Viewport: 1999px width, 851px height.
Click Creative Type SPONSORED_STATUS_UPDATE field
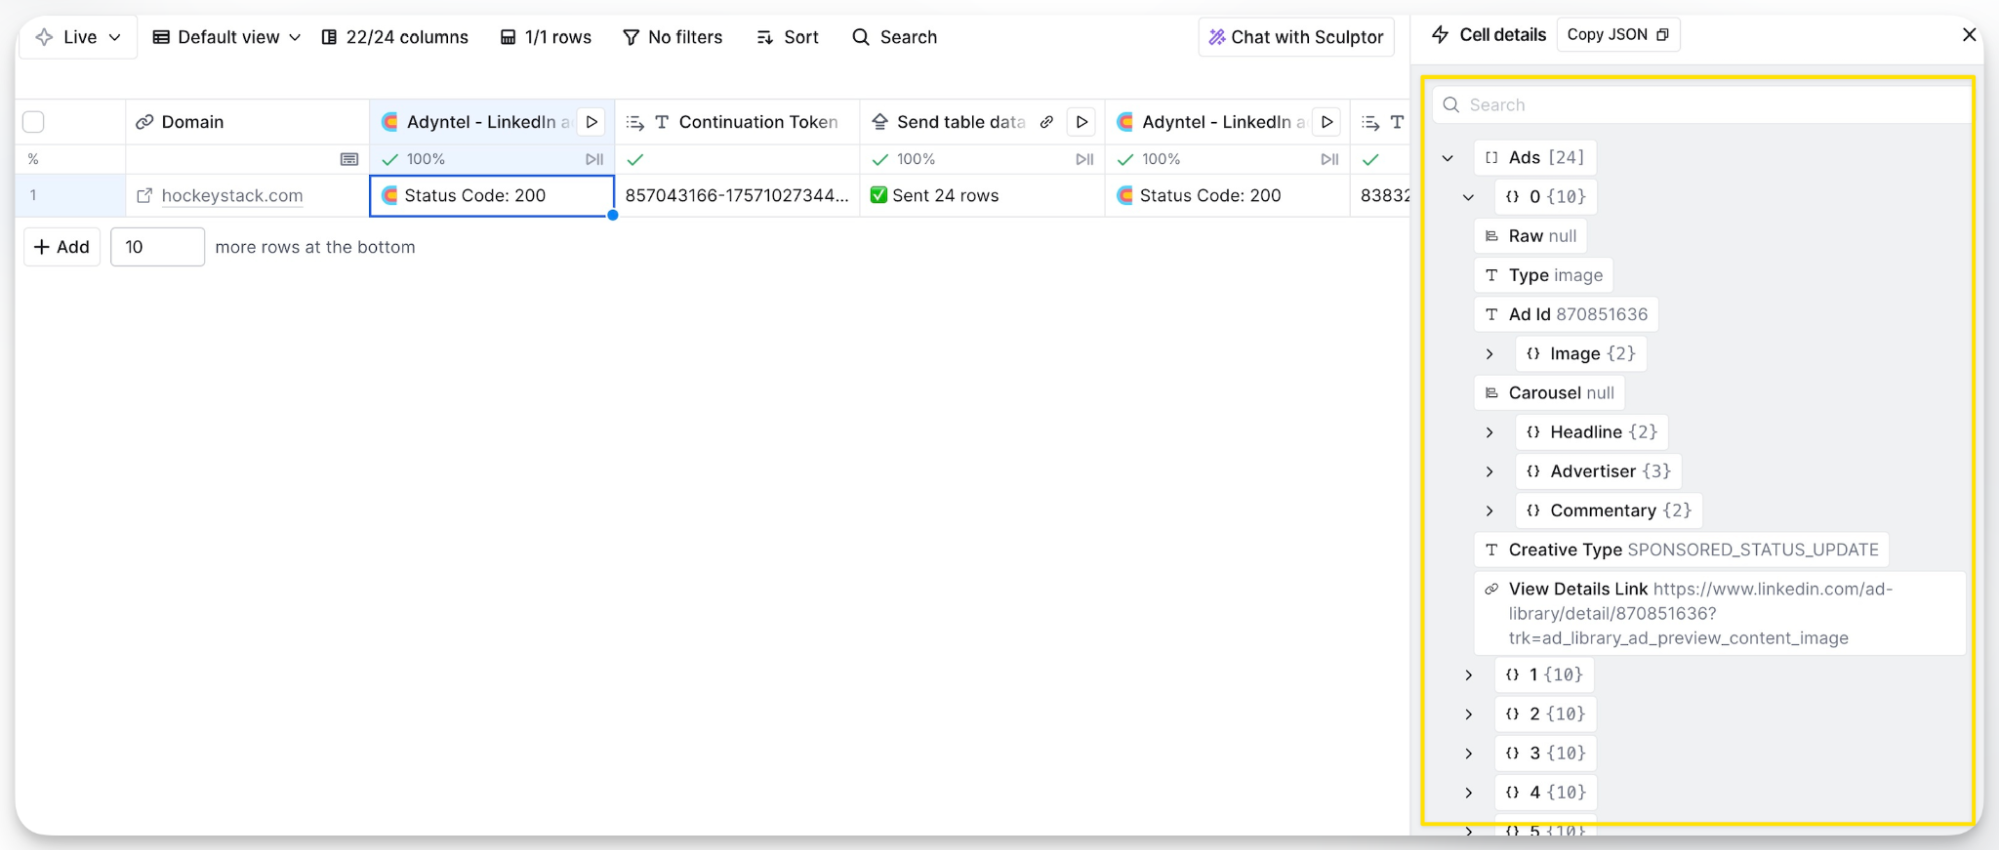[1682, 550]
